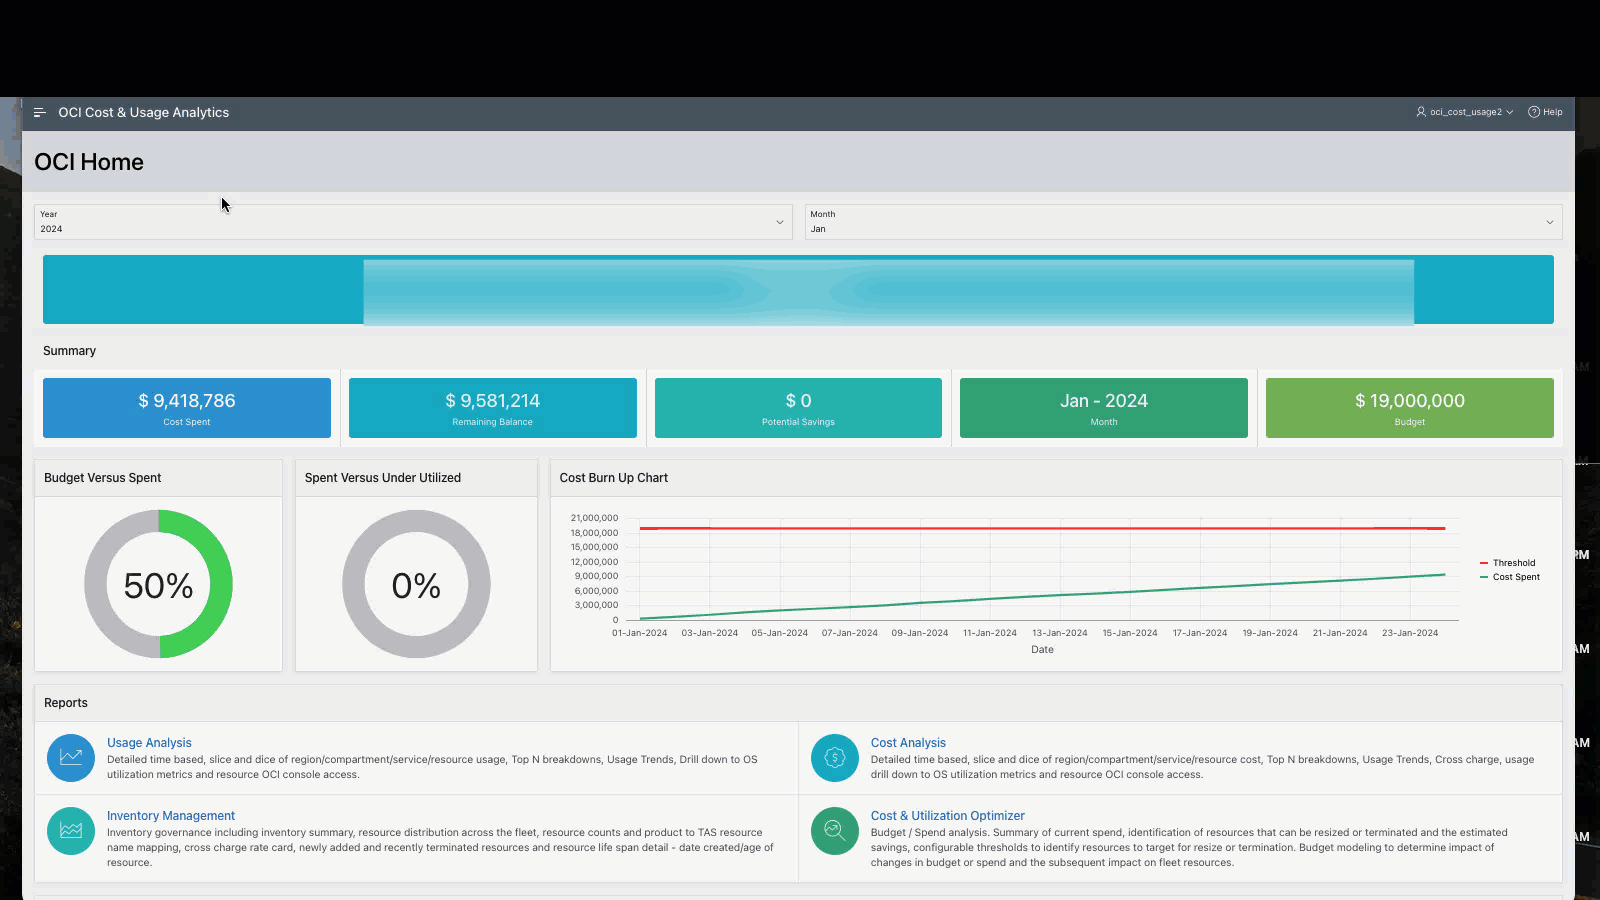
Task: Open the Cost Analysis report
Action: (x=908, y=742)
